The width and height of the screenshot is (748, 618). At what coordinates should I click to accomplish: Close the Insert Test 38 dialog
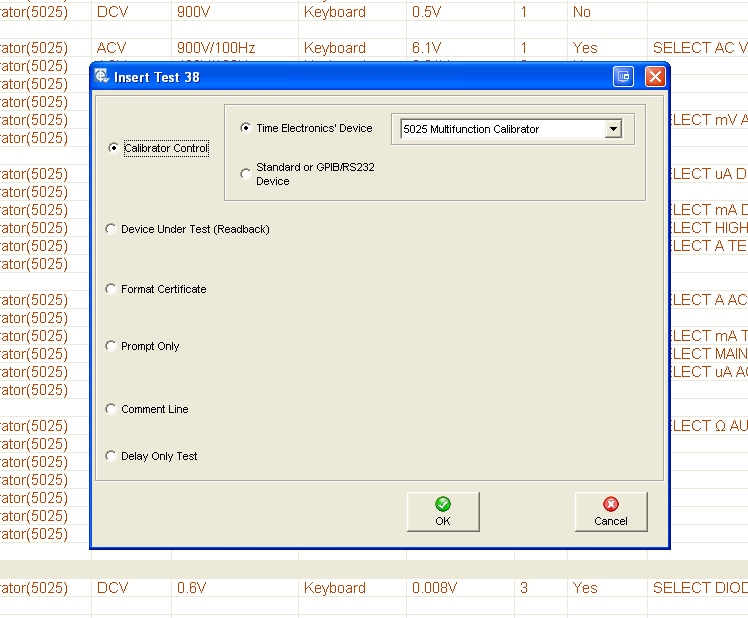click(654, 77)
